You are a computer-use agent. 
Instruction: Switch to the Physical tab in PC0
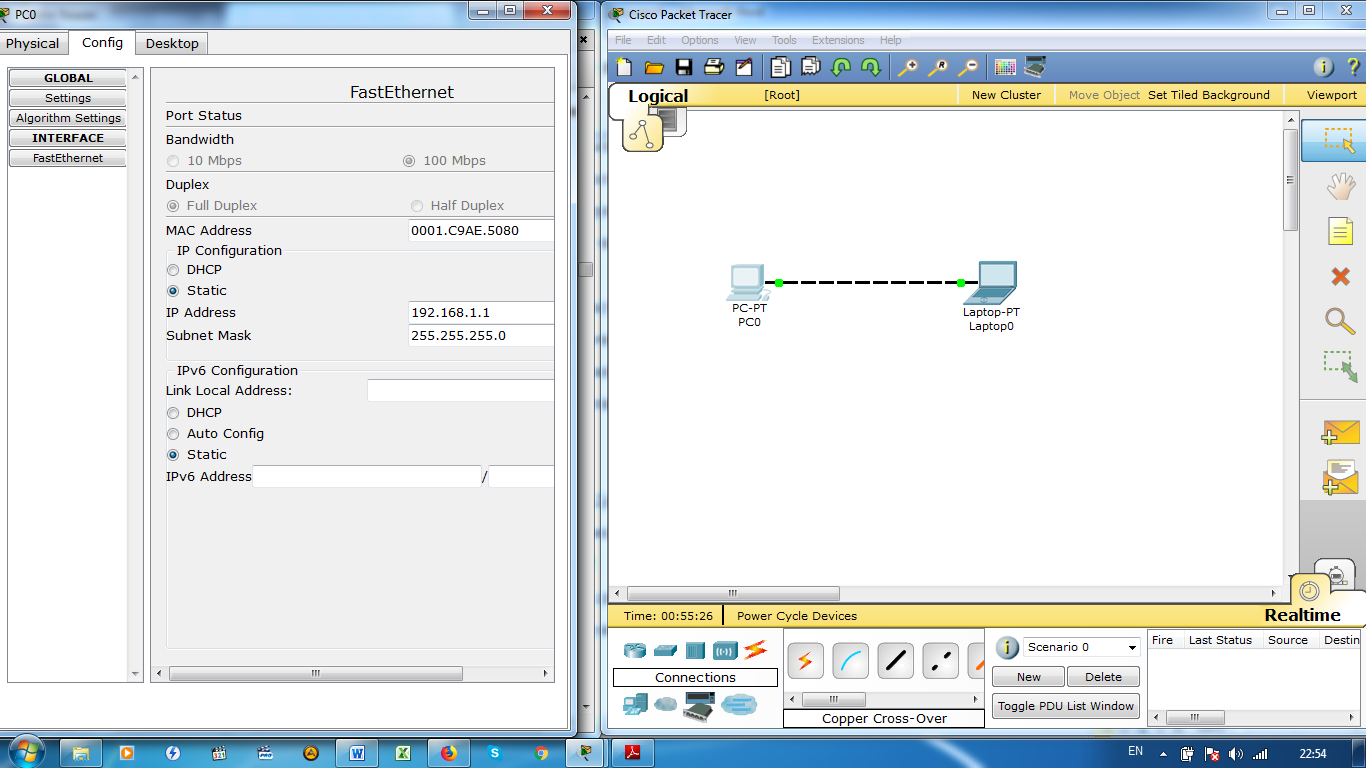point(33,43)
